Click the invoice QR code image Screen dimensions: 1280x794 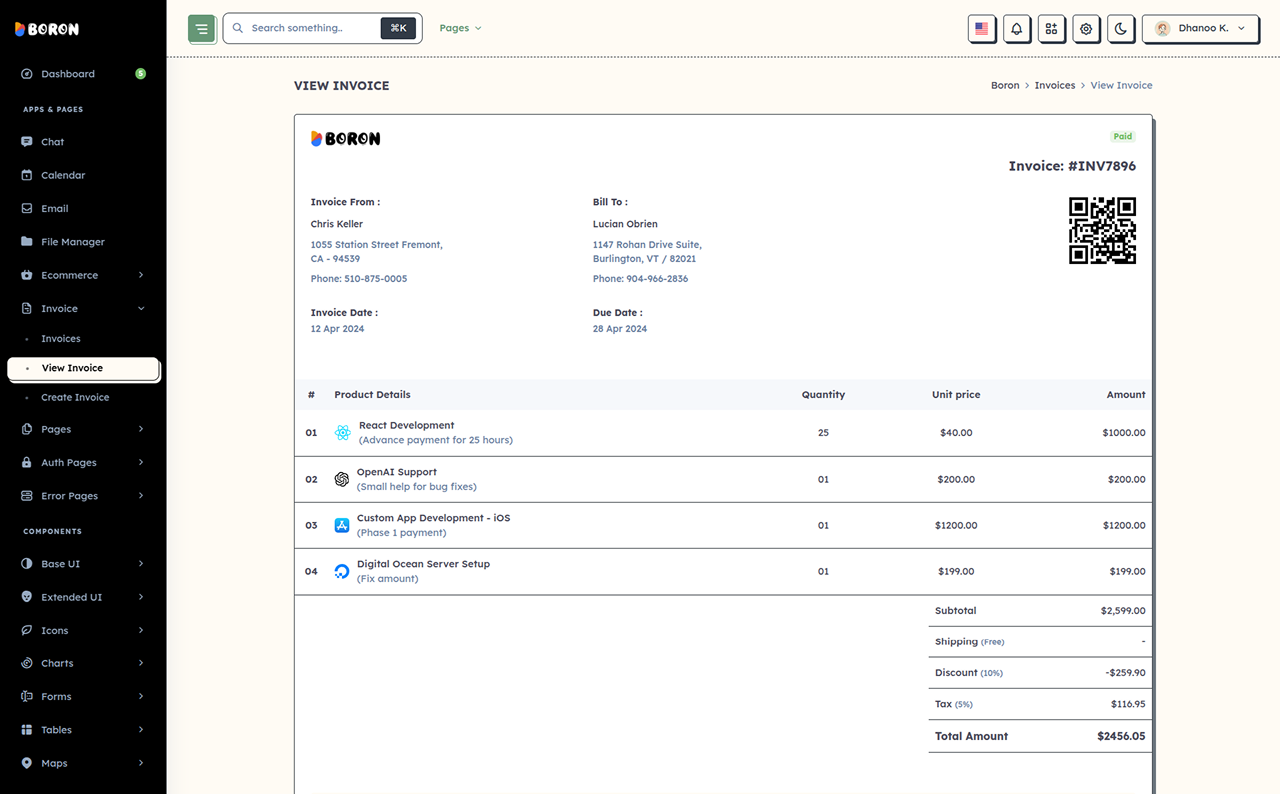1102,230
